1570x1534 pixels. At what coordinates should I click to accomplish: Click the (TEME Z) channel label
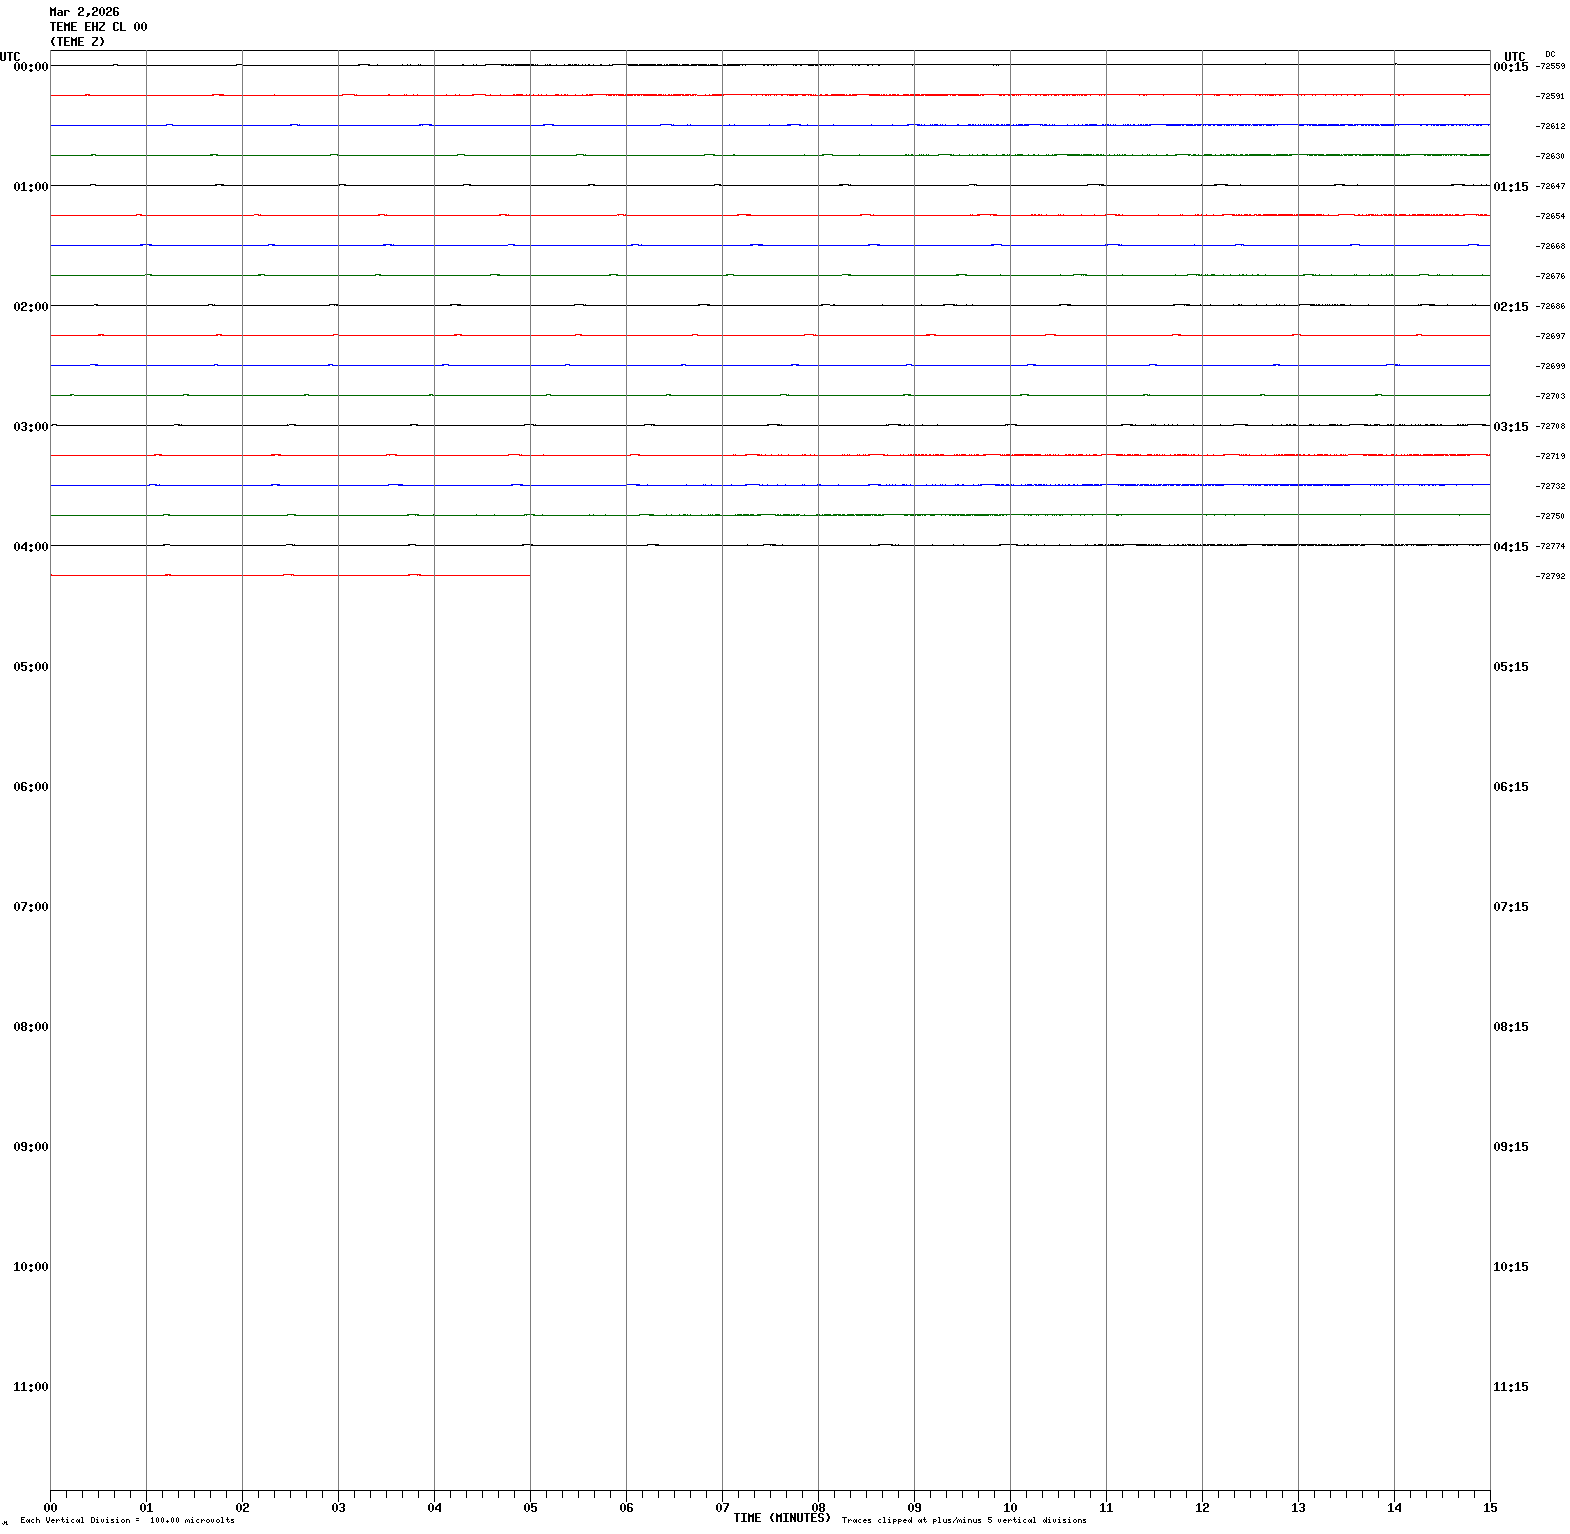pyautogui.click(x=77, y=42)
